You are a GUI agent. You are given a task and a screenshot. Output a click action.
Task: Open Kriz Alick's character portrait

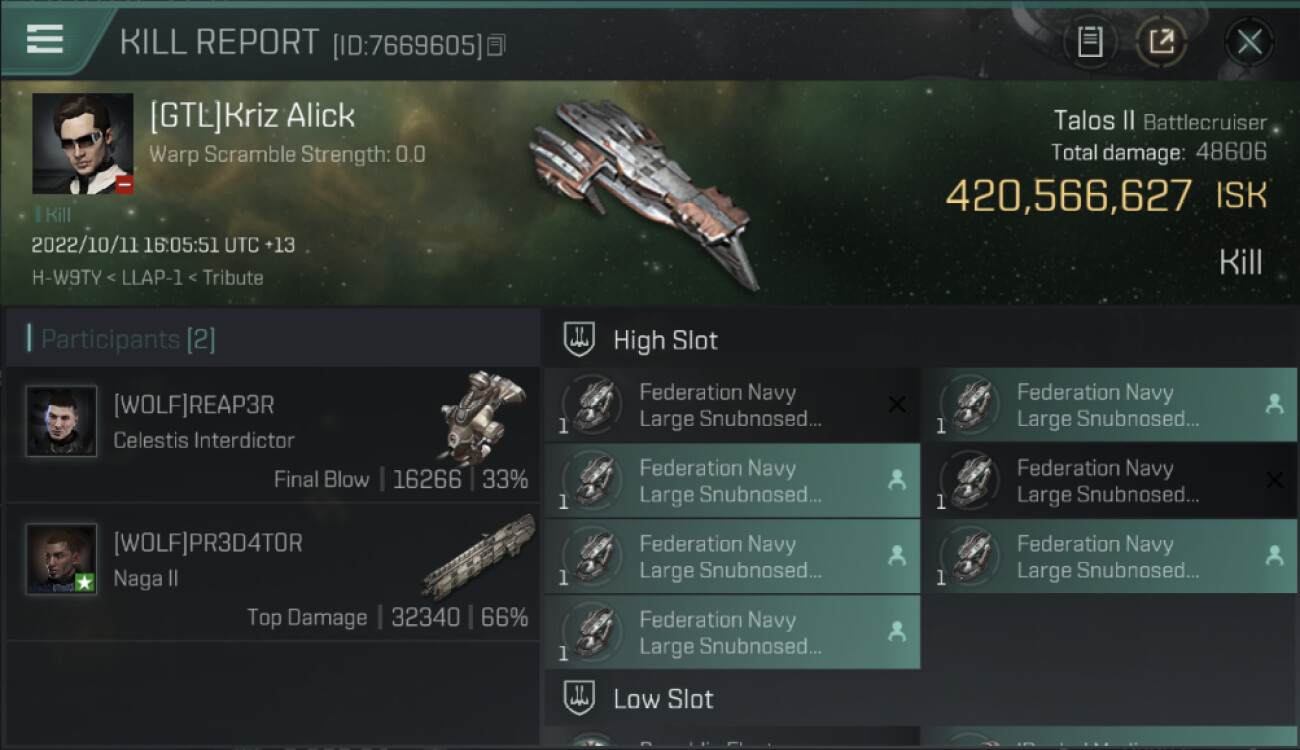[83, 144]
